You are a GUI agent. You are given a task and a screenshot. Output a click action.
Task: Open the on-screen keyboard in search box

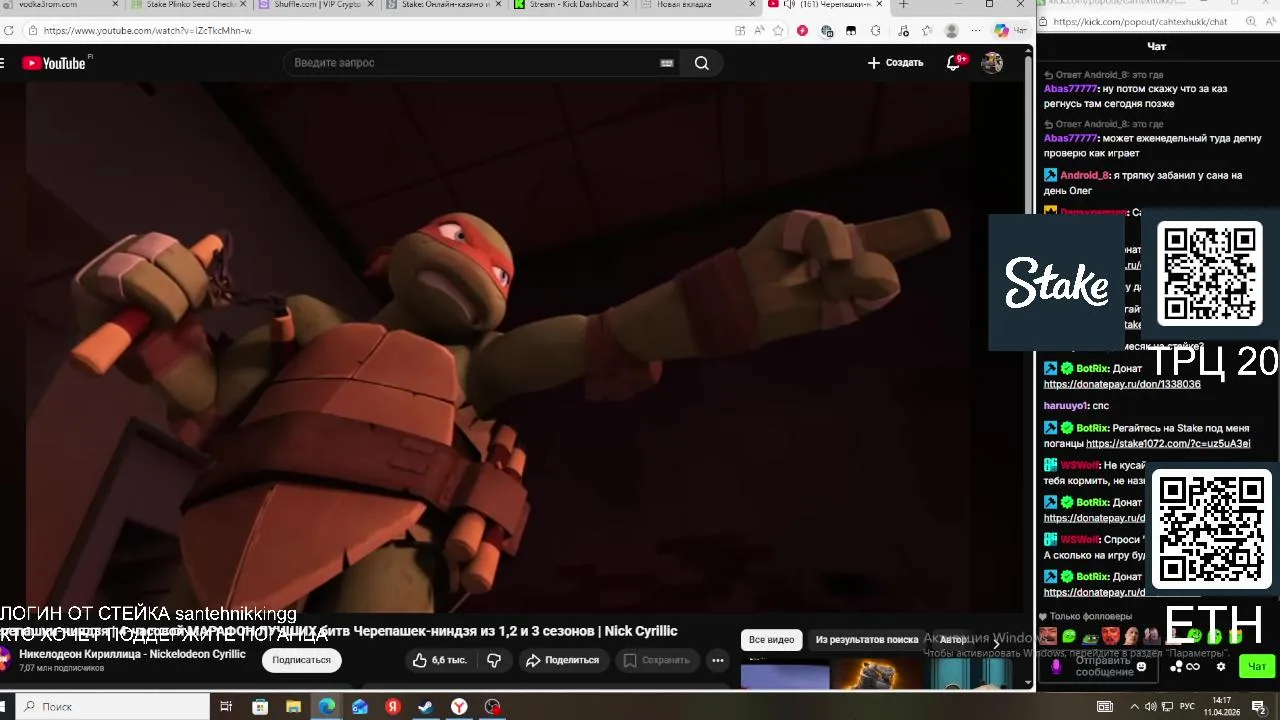(667, 63)
